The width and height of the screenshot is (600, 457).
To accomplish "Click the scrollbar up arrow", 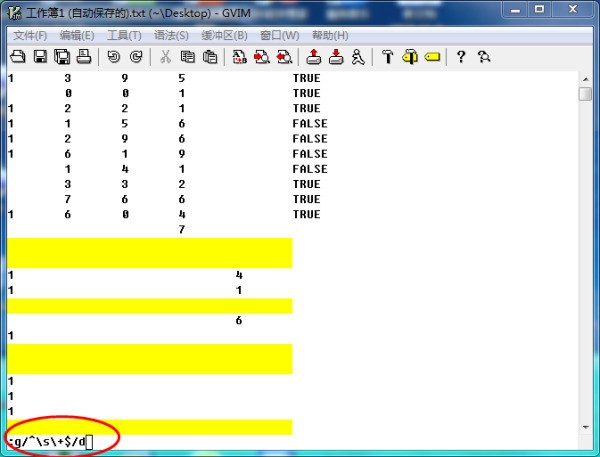I will click(585, 77).
